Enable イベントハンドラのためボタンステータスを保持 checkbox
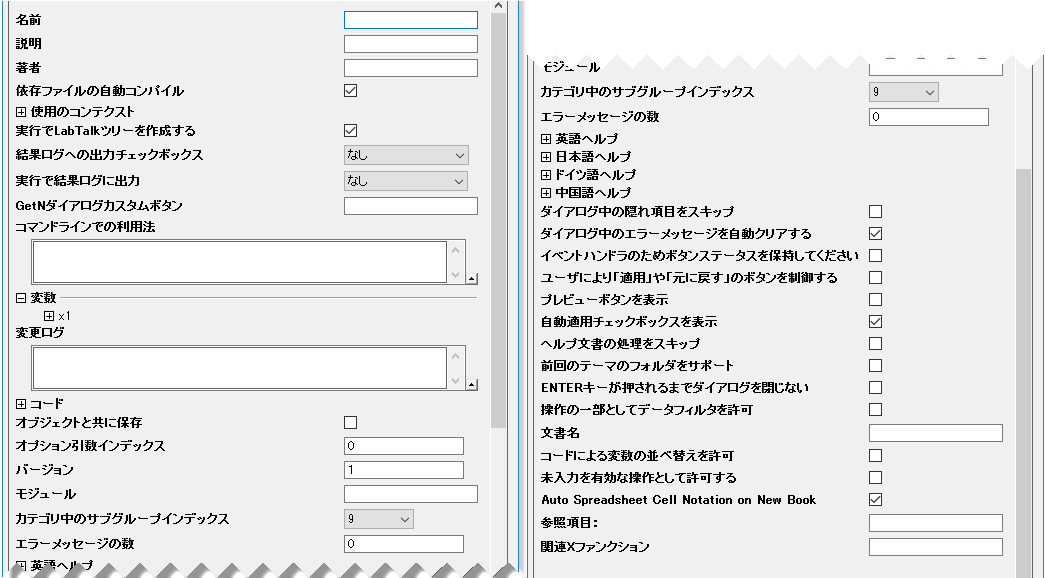The height and width of the screenshot is (578, 1045). coord(876,255)
